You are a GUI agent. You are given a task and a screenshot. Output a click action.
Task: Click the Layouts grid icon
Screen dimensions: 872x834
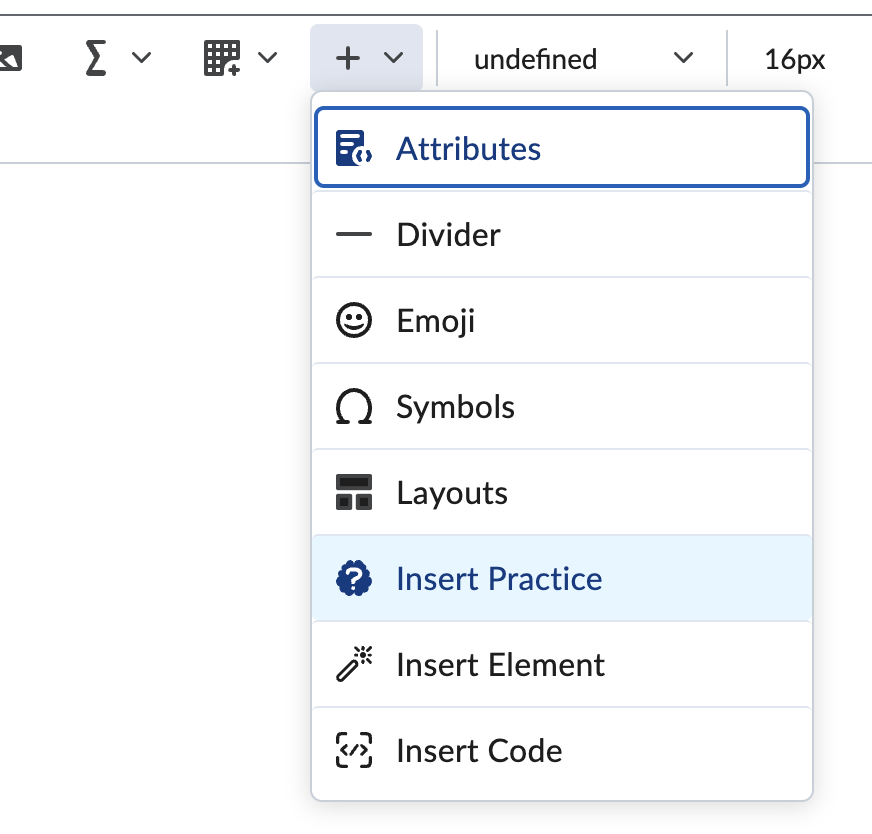(x=352, y=492)
